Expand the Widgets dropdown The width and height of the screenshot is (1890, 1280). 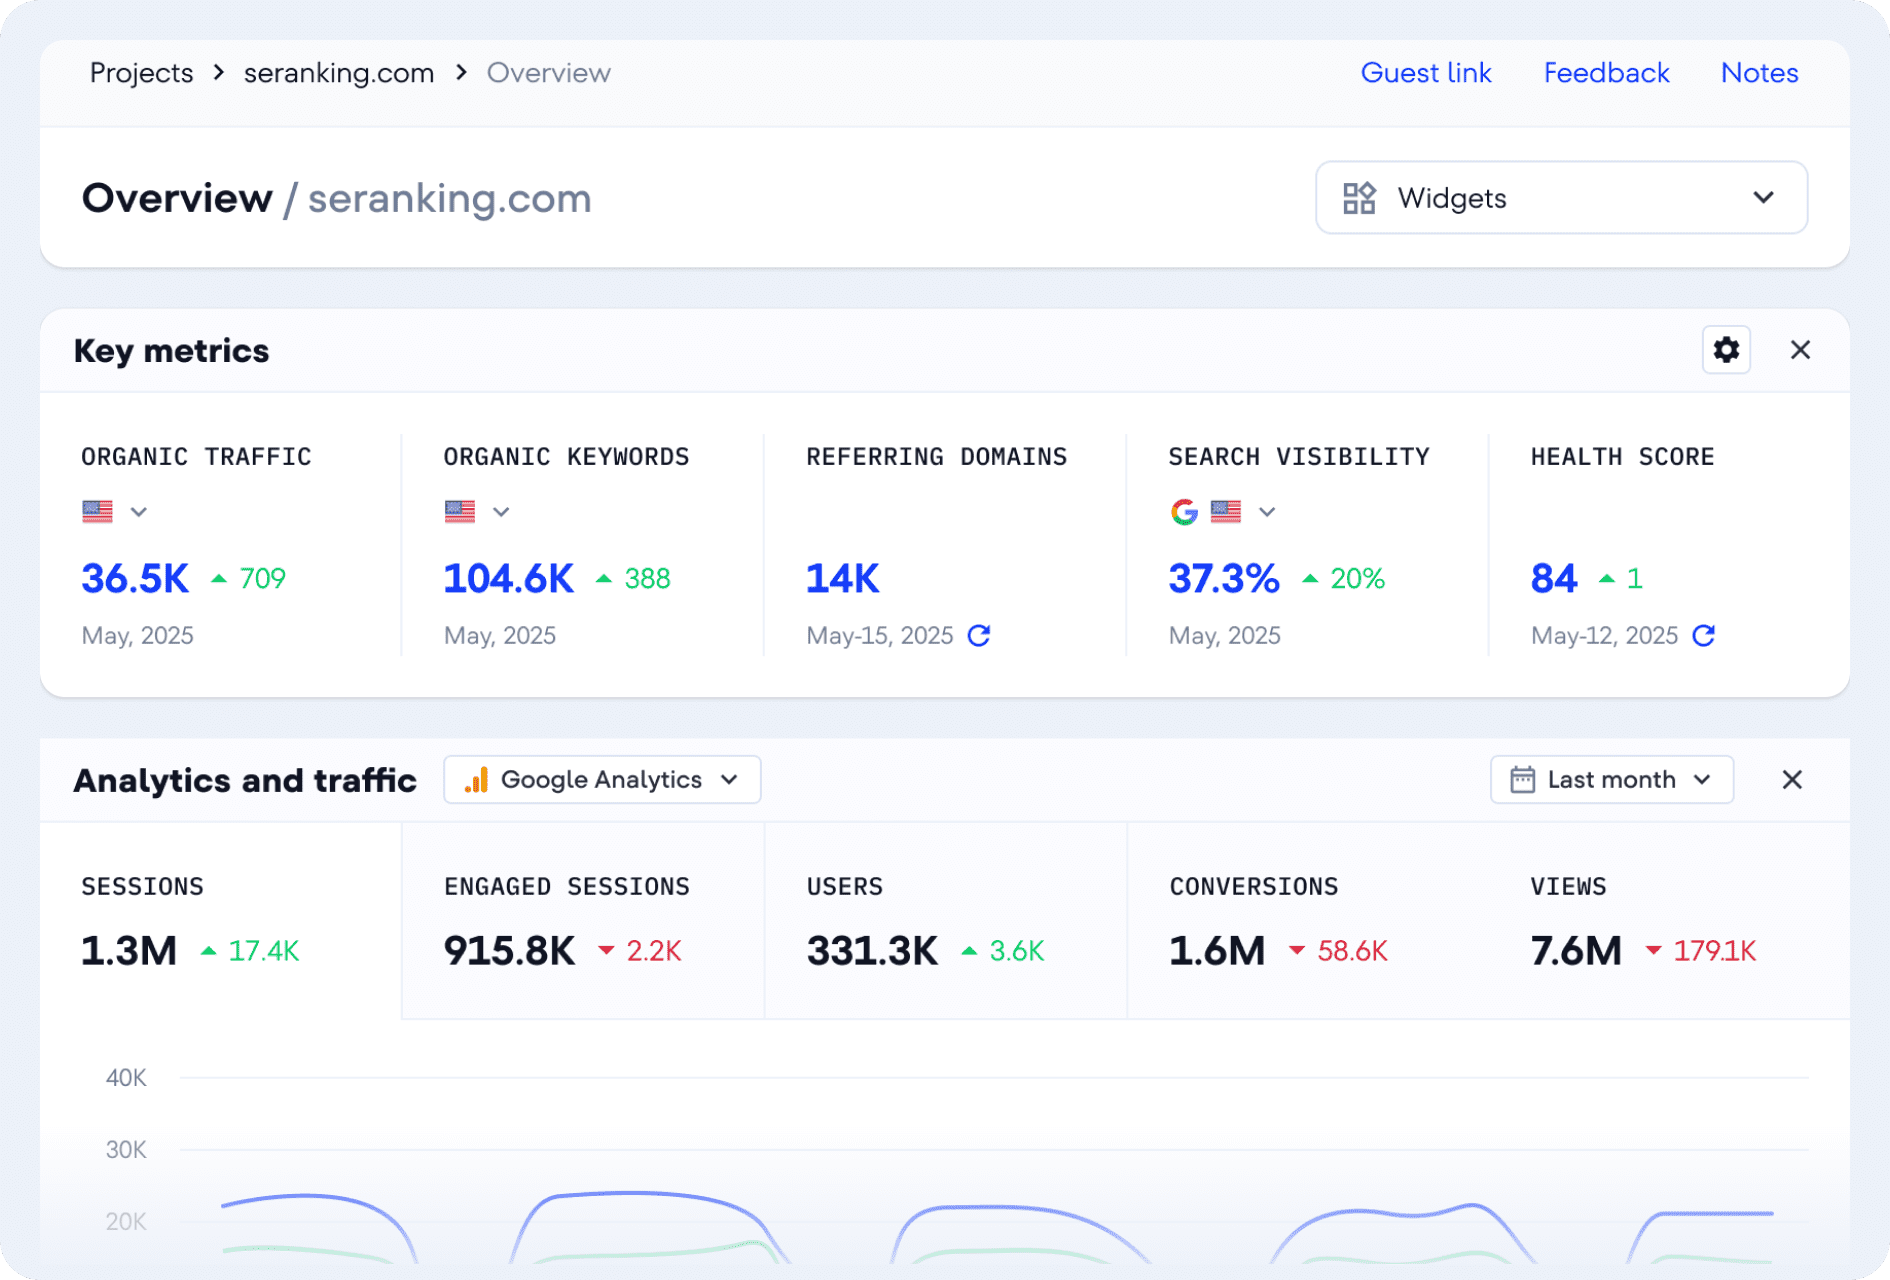pyautogui.click(x=1561, y=198)
